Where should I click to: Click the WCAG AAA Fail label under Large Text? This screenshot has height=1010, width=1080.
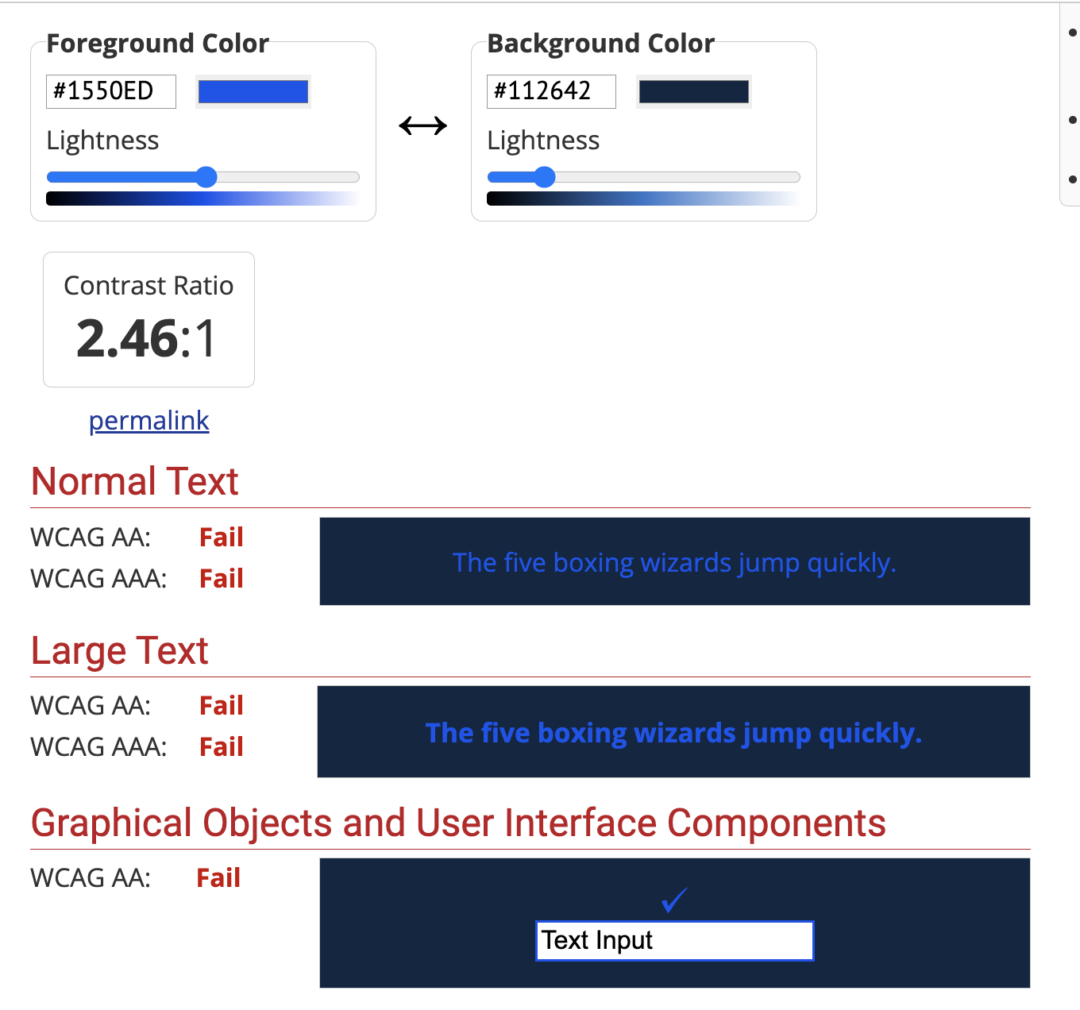click(220, 746)
